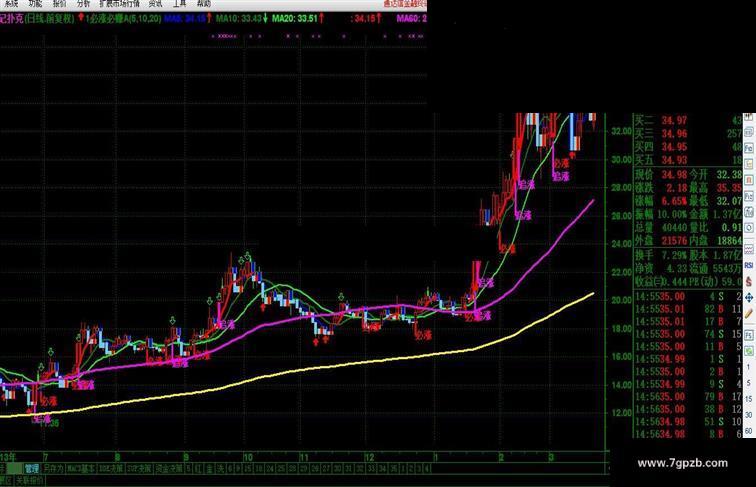The width and height of the screenshot is (756, 487).
Task: Select the 60-minute period button
Action: [x=749, y=431]
